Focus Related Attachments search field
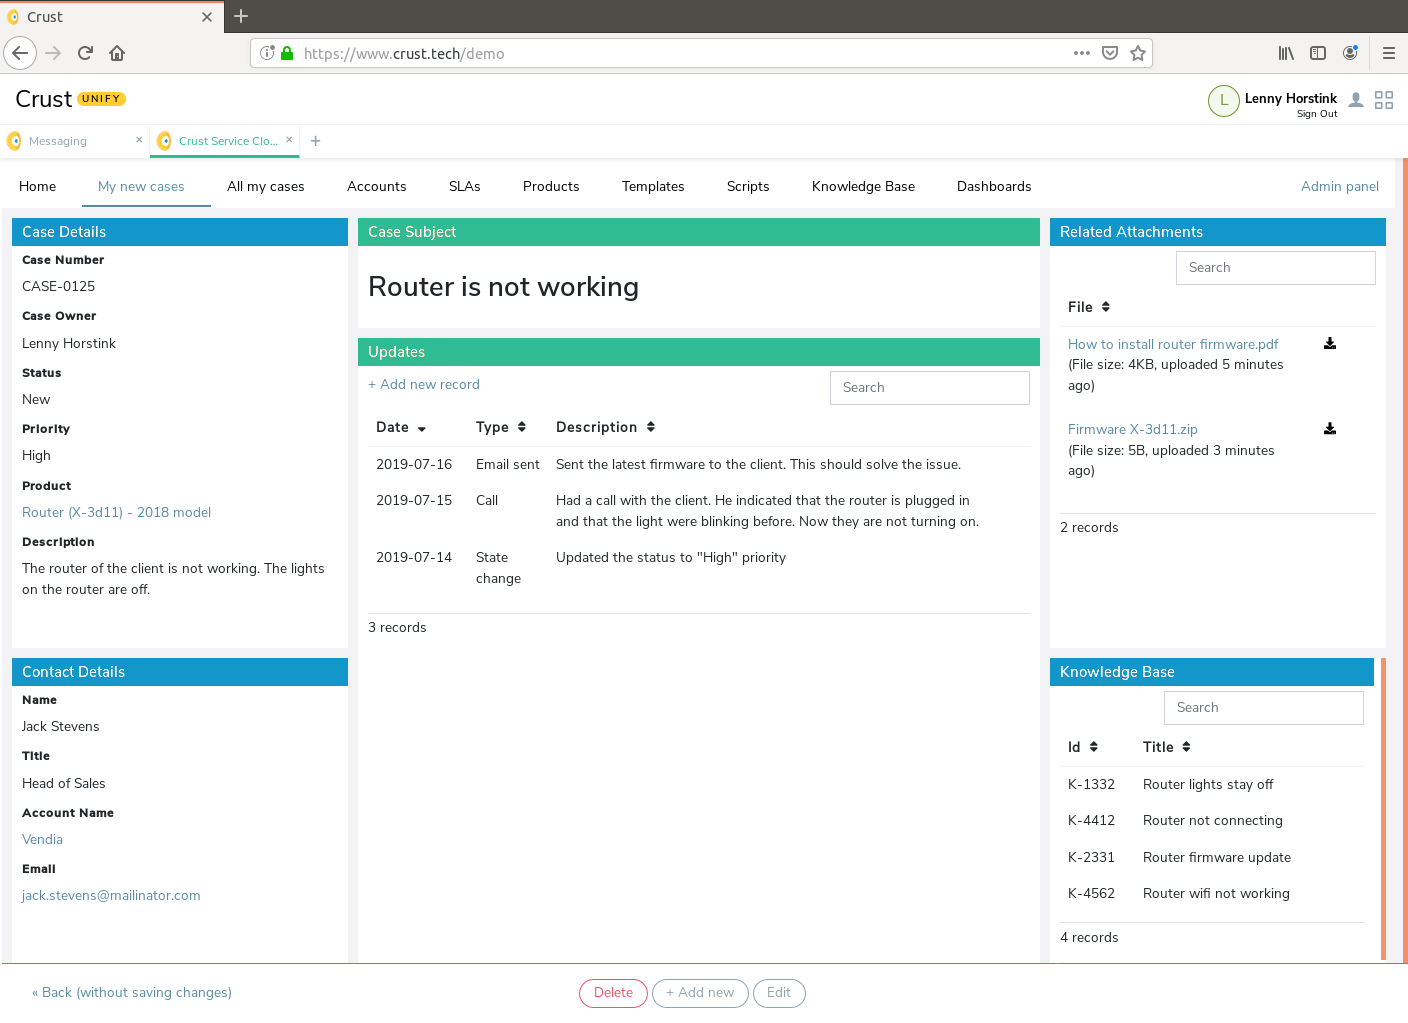 point(1276,268)
